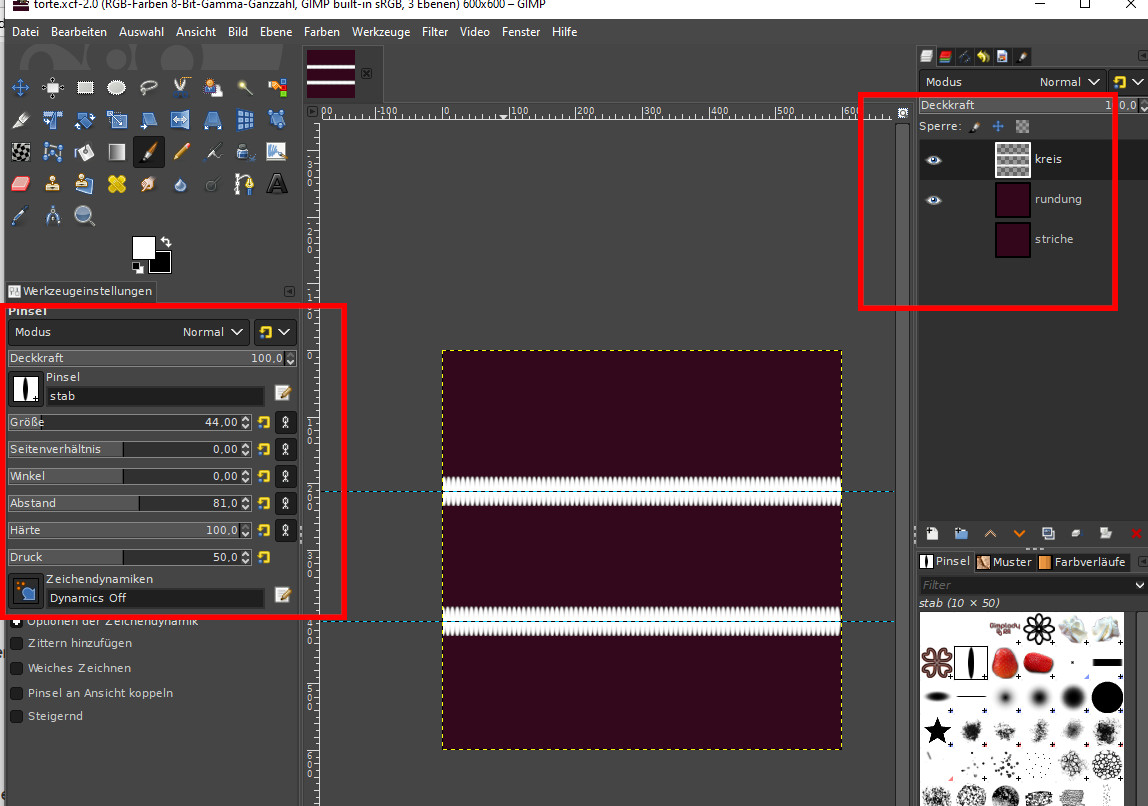Switch to the Farbverläufe tab
The image size is (1148, 806).
tap(1081, 562)
